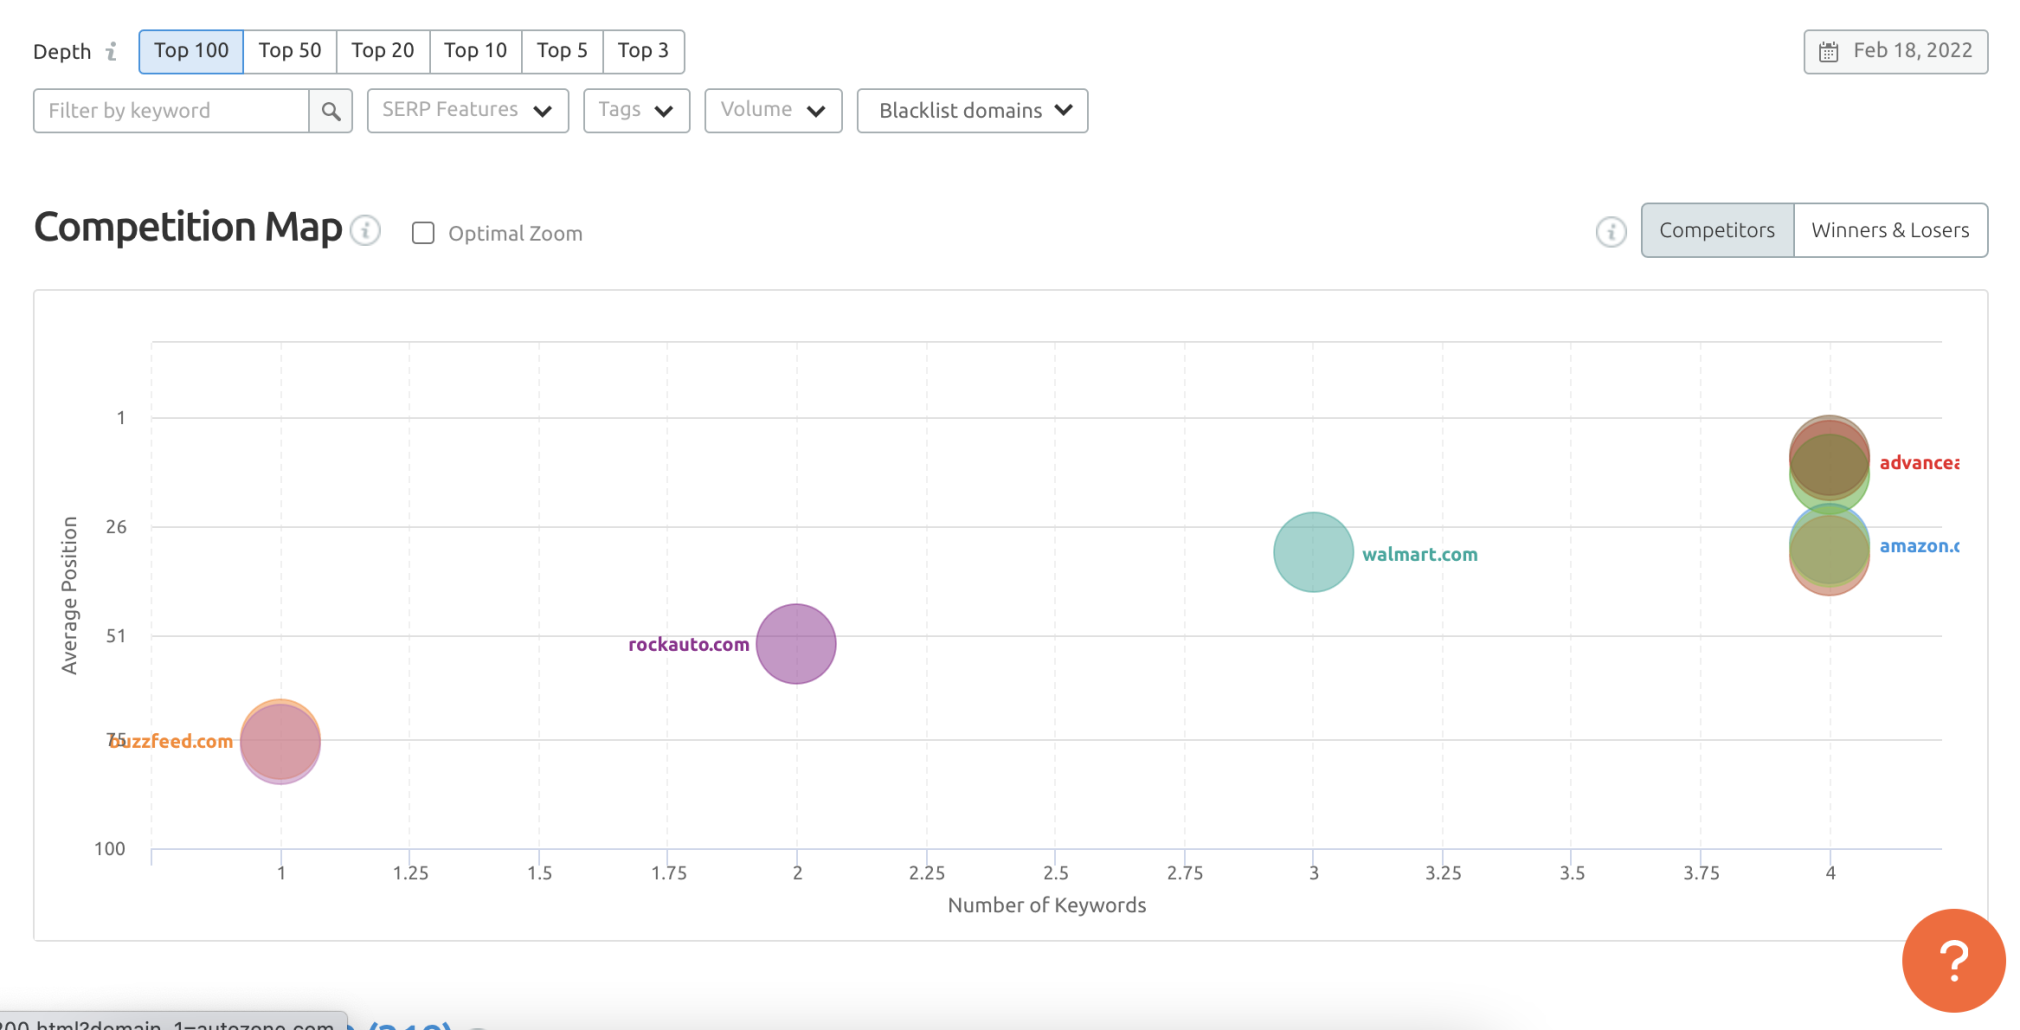The image size is (2020, 1030).
Task: Select the Top 10 depth tab
Action: point(476,51)
